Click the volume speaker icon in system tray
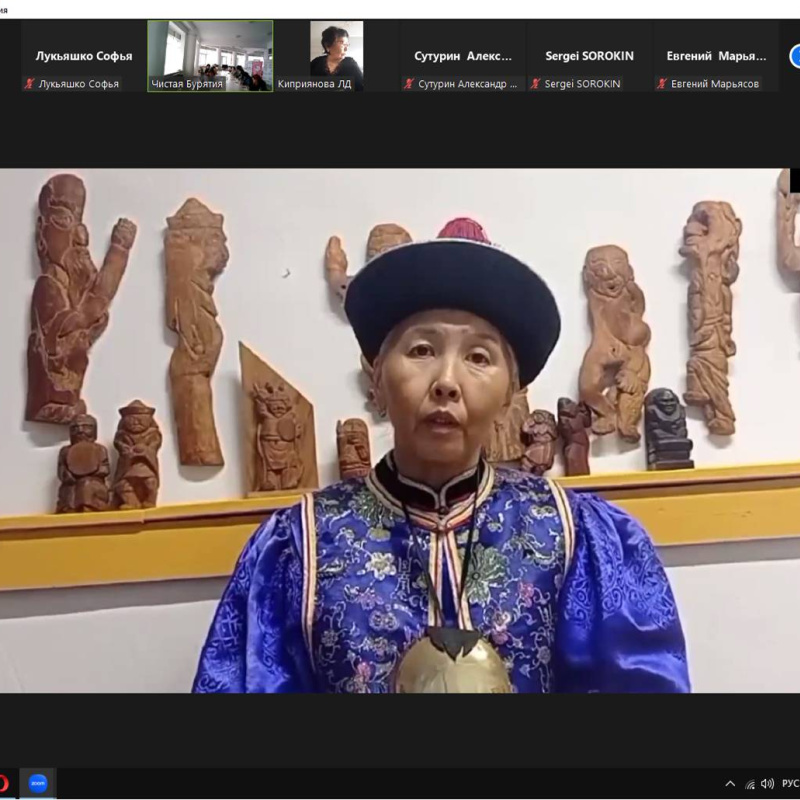 pyautogui.click(x=767, y=783)
